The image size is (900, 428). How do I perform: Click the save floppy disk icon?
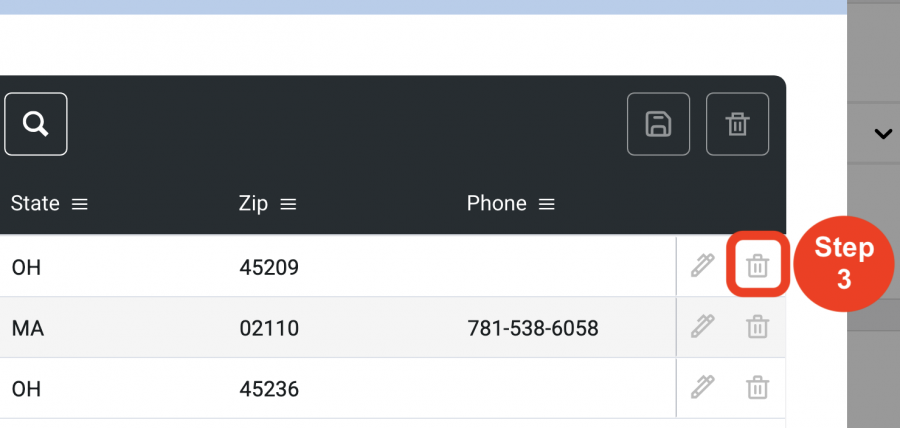point(658,124)
